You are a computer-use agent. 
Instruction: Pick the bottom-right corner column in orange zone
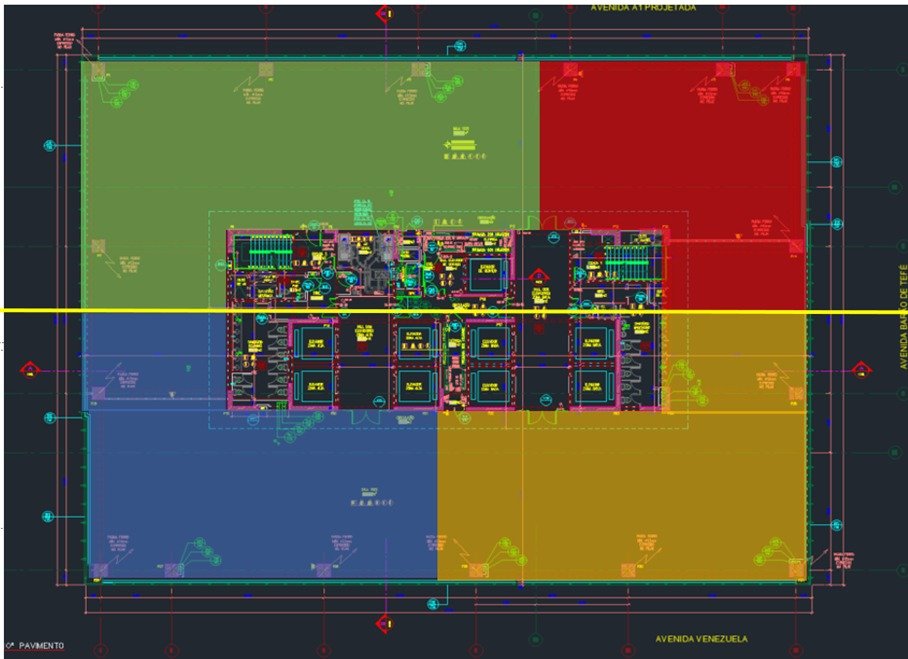[796, 571]
